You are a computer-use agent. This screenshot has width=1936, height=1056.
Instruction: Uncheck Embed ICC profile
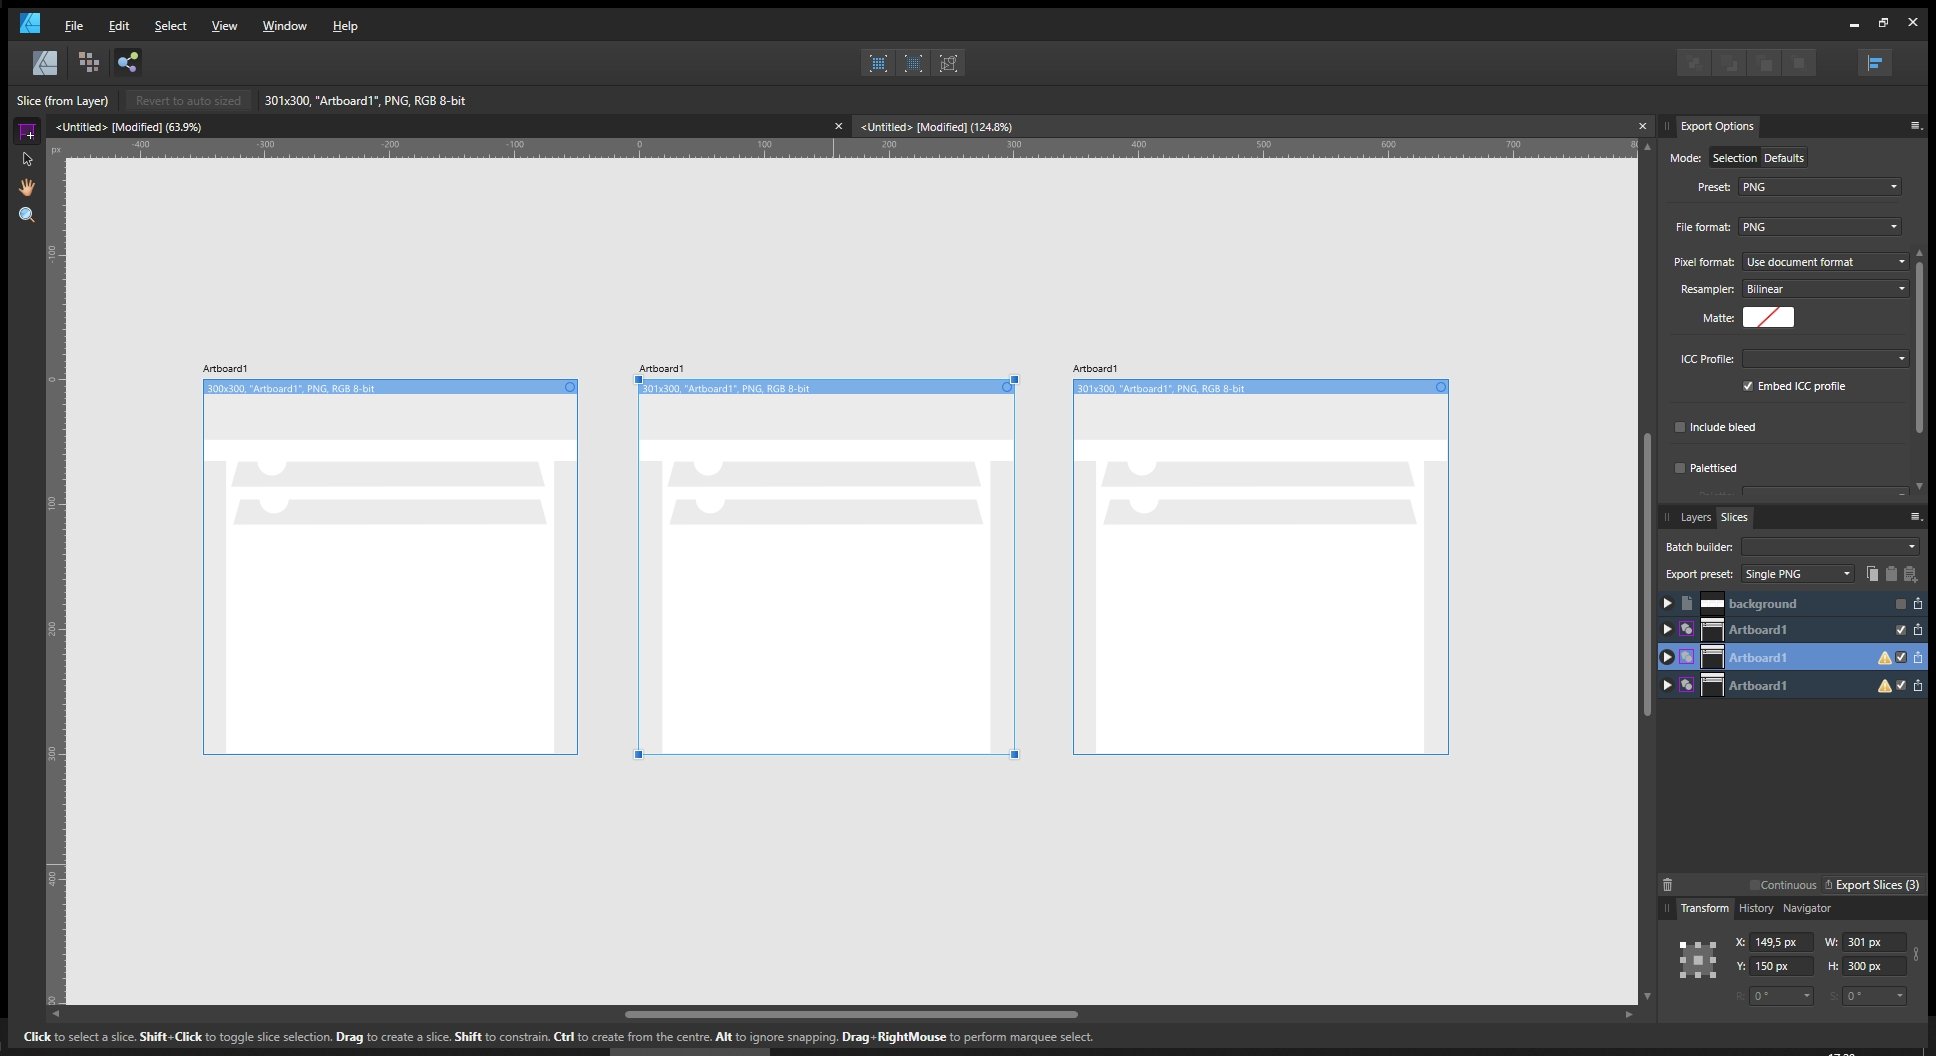point(1747,386)
